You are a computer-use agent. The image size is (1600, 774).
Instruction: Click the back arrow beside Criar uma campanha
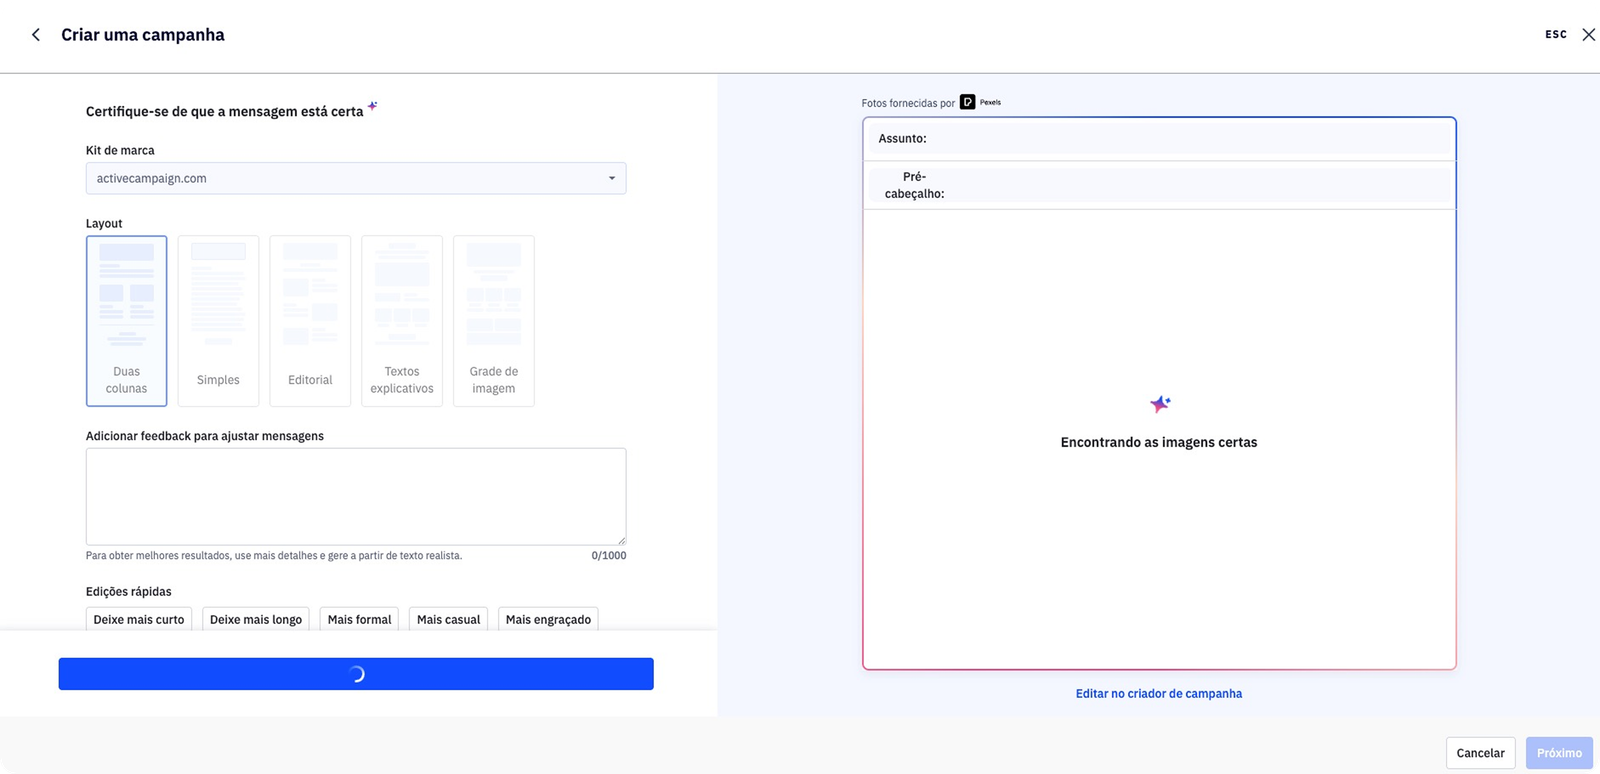(36, 35)
